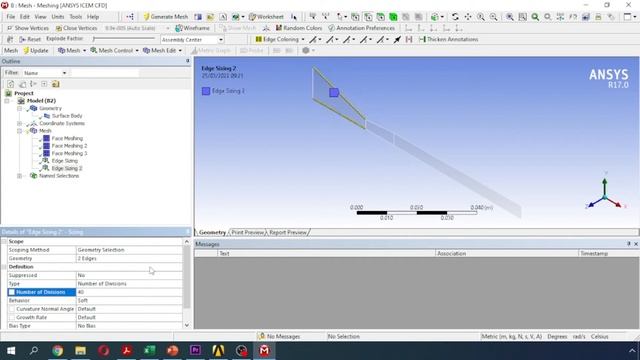Screen dimensions: 640x360
Task: Select the Pan view tool
Action: coord(468,17)
